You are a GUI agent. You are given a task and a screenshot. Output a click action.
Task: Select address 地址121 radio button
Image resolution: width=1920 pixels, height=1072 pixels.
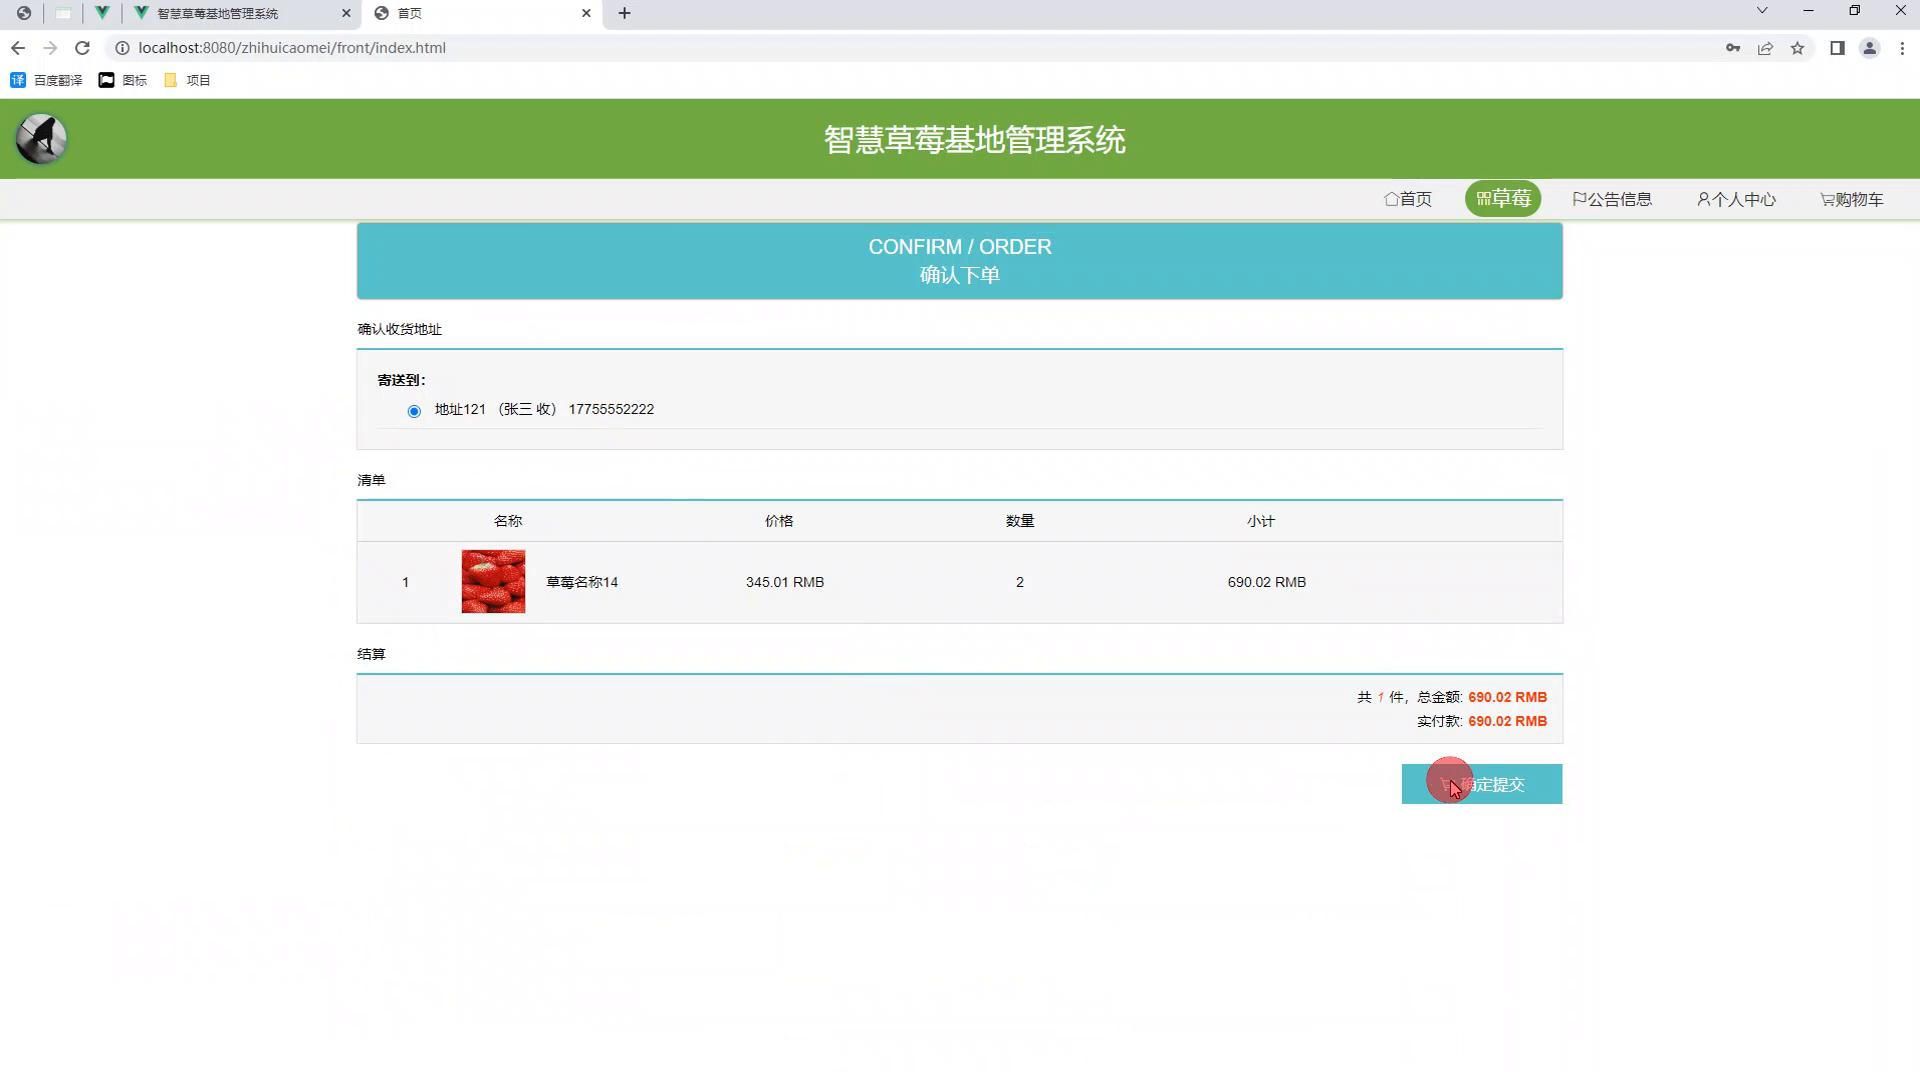(414, 411)
